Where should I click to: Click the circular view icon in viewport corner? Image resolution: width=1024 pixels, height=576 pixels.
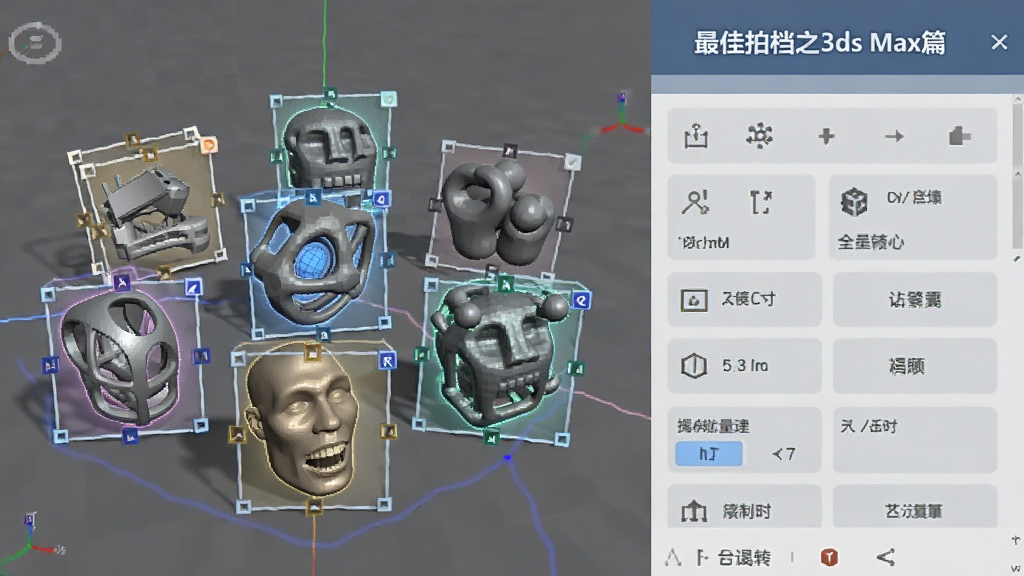pyautogui.click(x=35, y=43)
